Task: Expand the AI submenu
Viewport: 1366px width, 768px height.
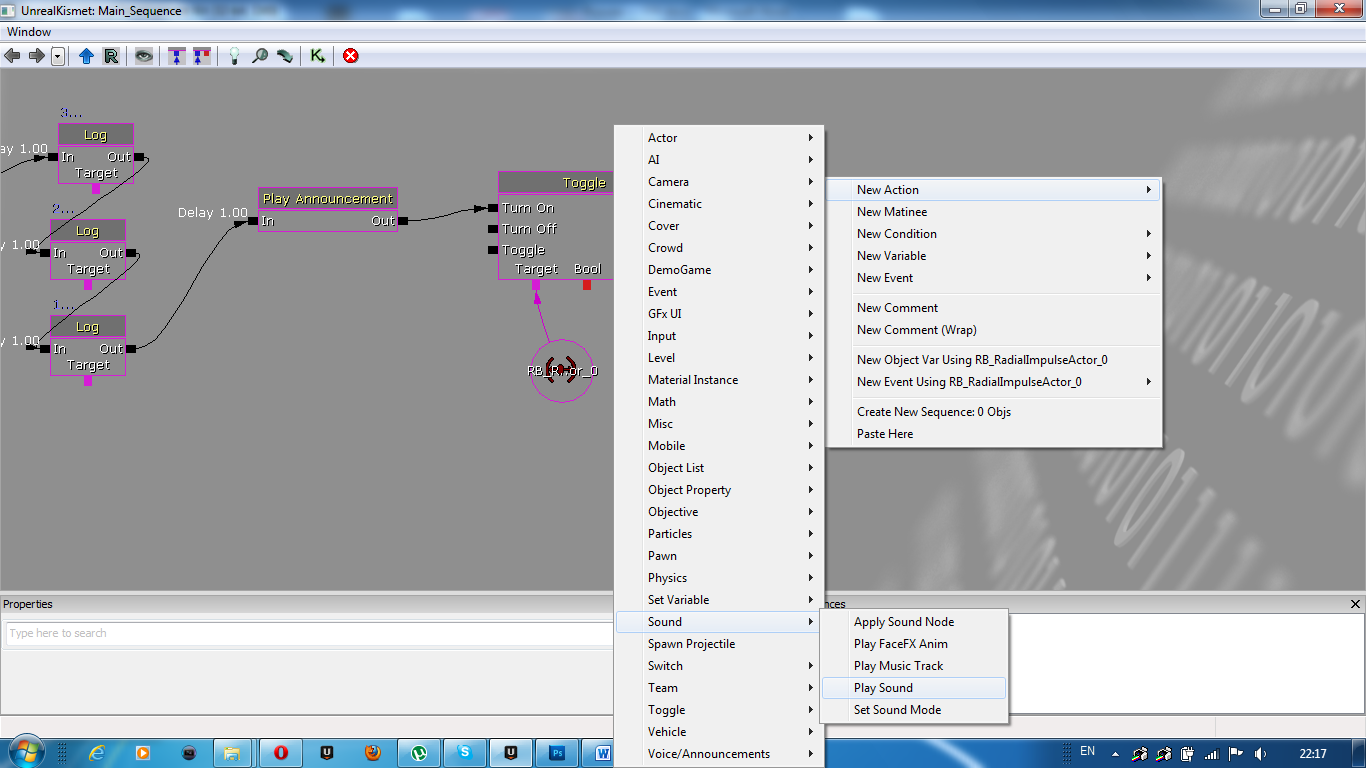Action: coord(719,160)
